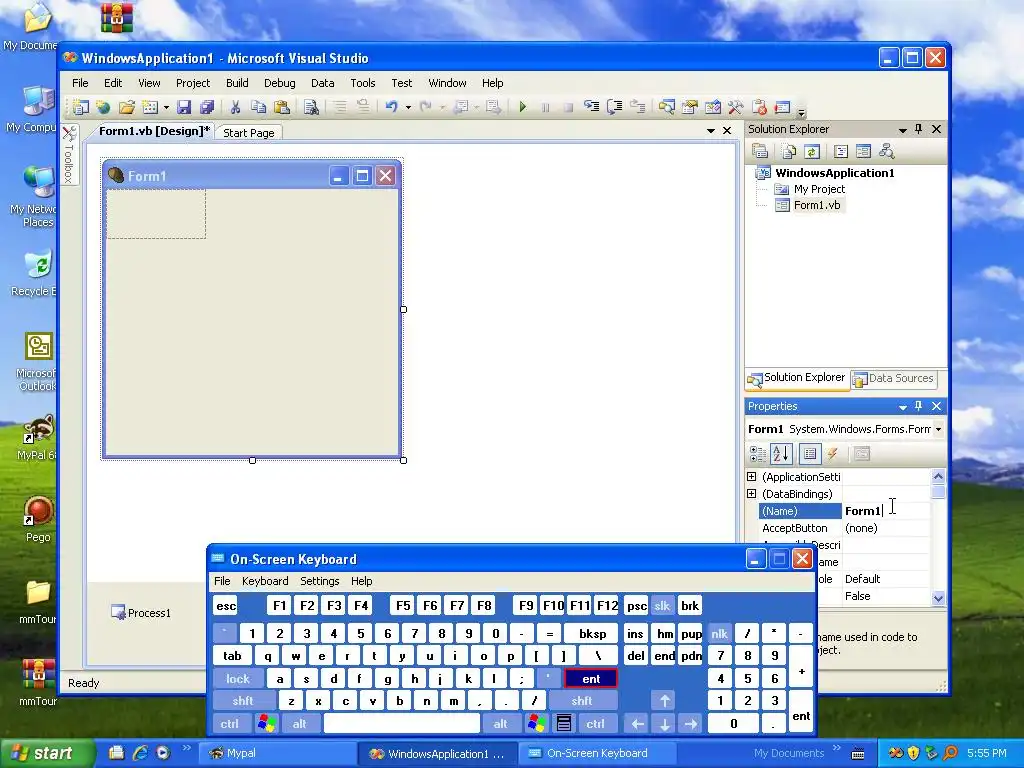This screenshot has height=768, width=1024.
Task: Open the active document list dropdown
Action: [x=711, y=131]
